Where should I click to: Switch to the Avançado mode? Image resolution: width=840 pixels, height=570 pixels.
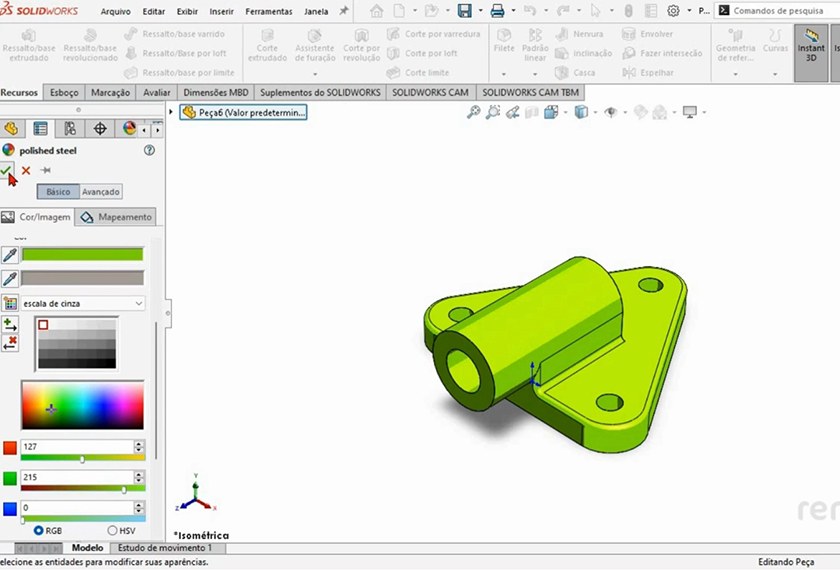point(100,191)
